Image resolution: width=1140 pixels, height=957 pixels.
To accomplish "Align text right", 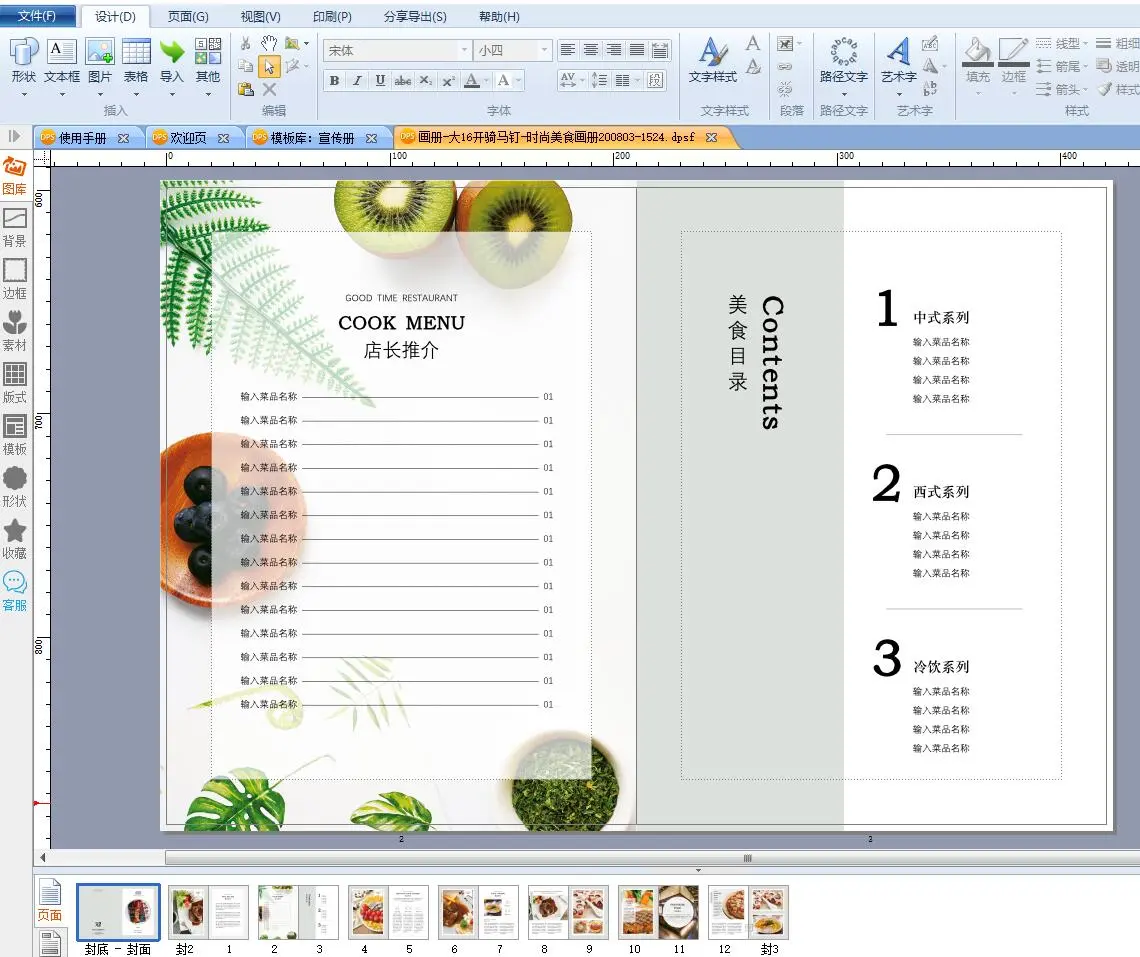I will (x=614, y=49).
